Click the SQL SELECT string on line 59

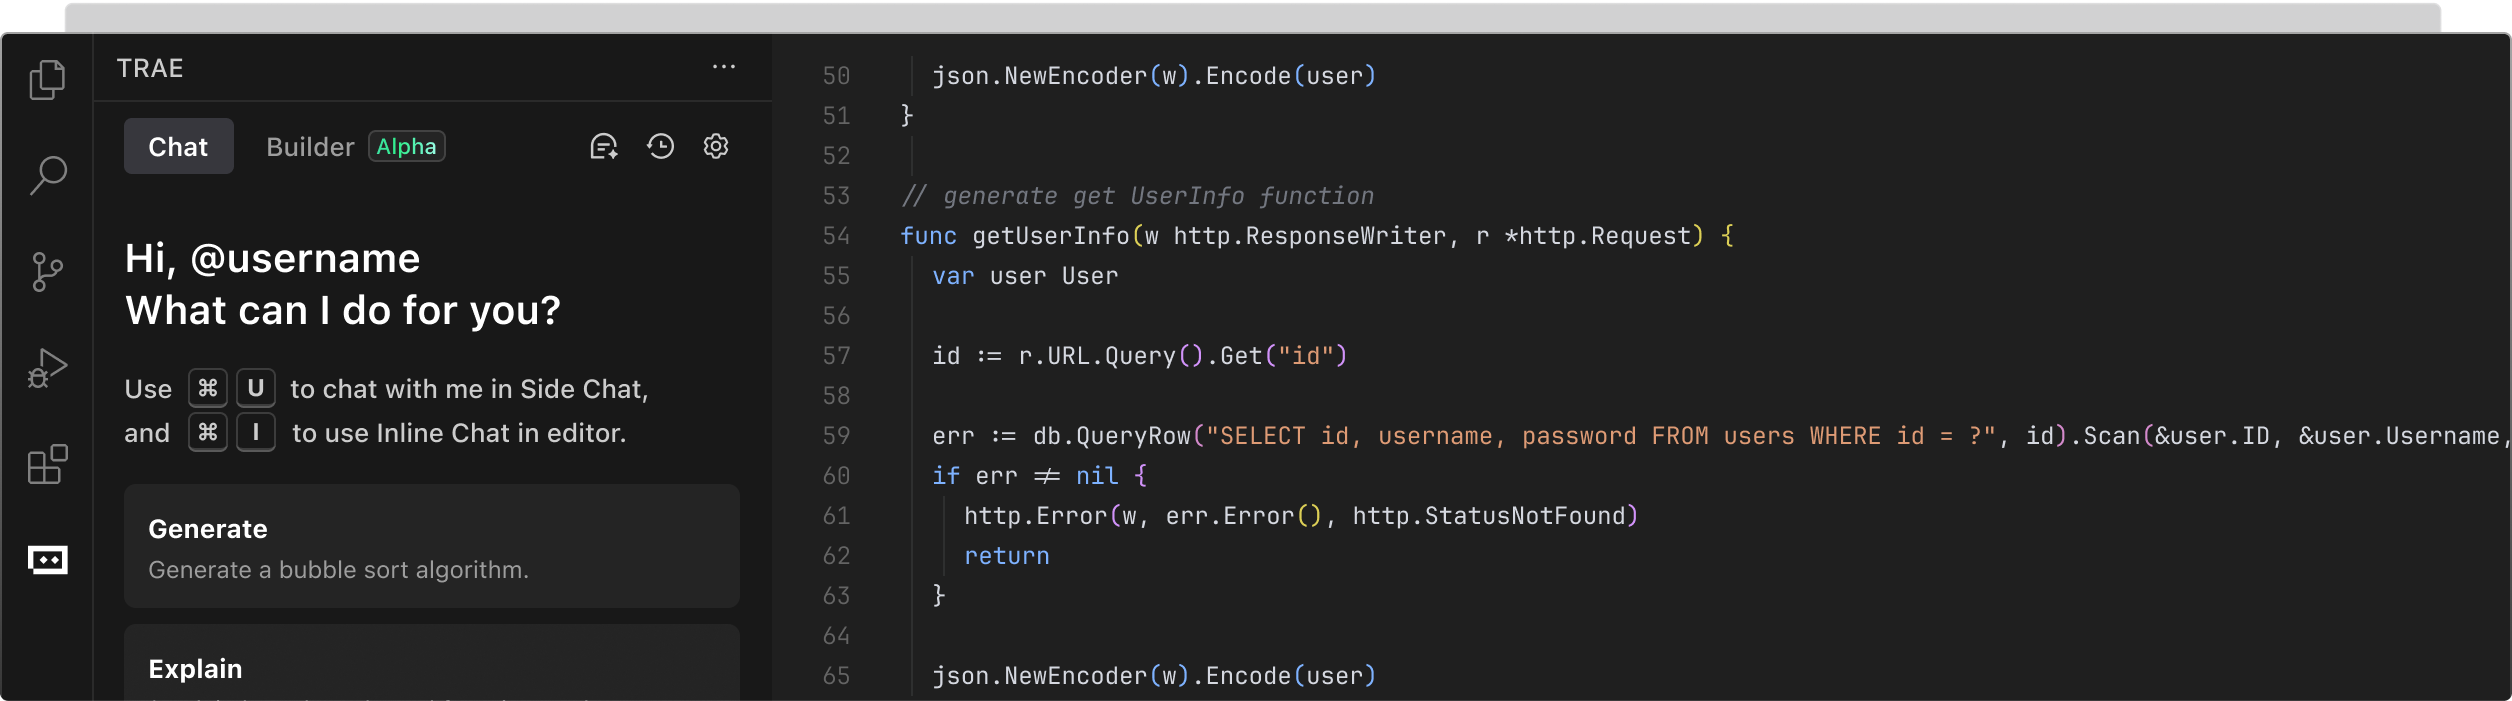point(1600,436)
